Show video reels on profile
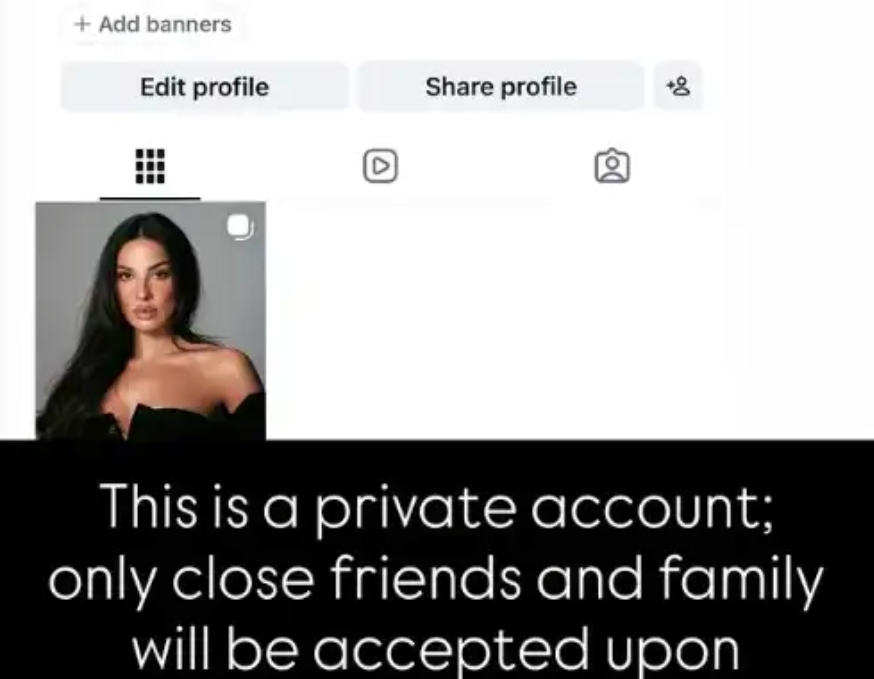This screenshot has height=679, width=874. [380, 166]
